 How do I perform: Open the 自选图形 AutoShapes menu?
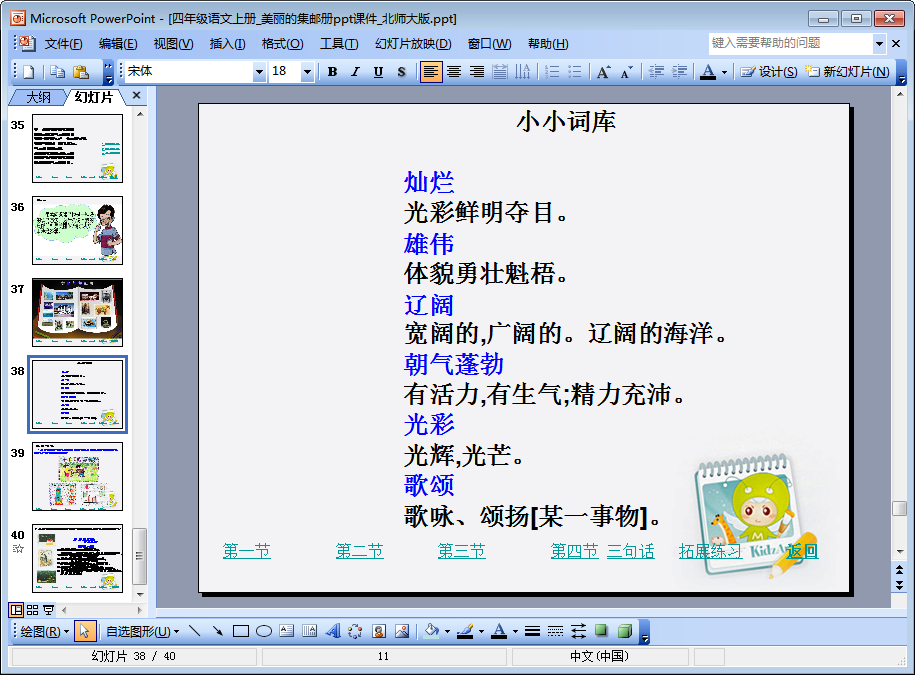click(x=142, y=631)
